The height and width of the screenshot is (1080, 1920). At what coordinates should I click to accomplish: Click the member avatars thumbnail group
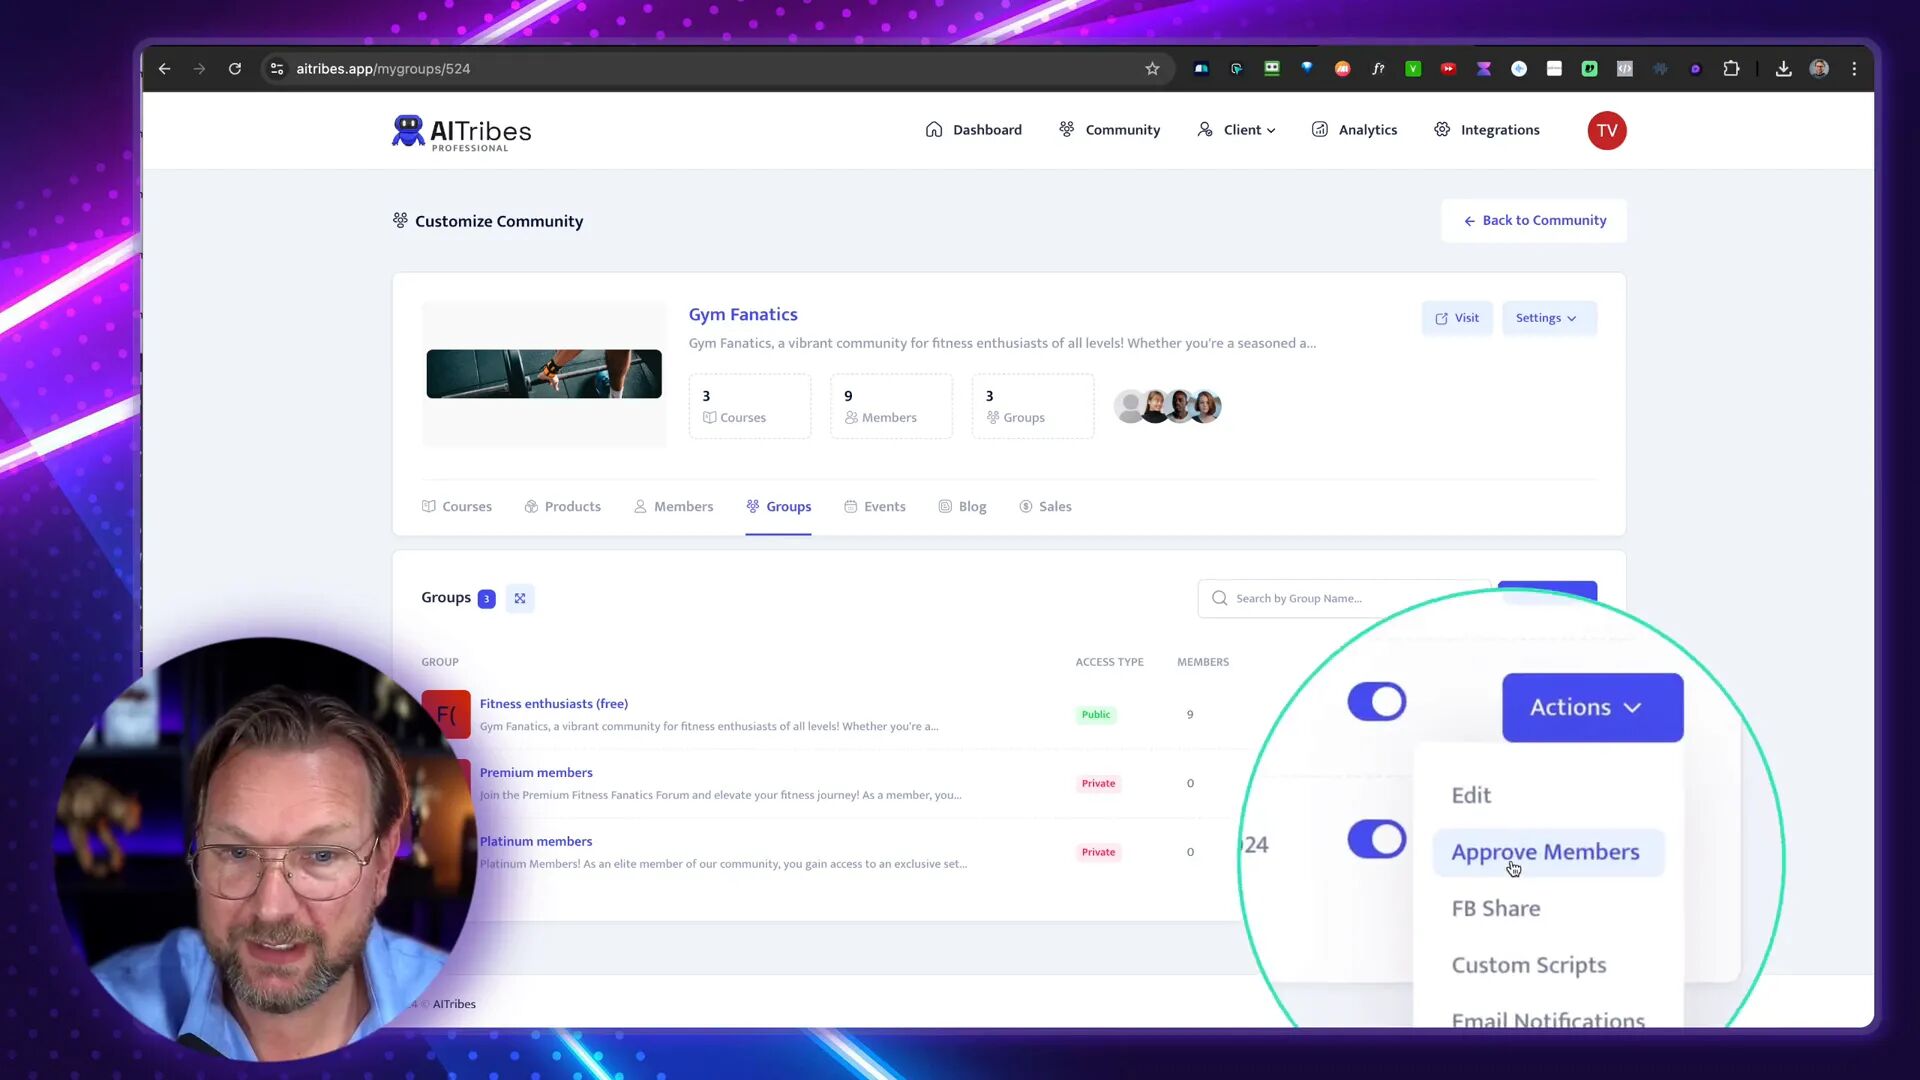click(1168, 405)
